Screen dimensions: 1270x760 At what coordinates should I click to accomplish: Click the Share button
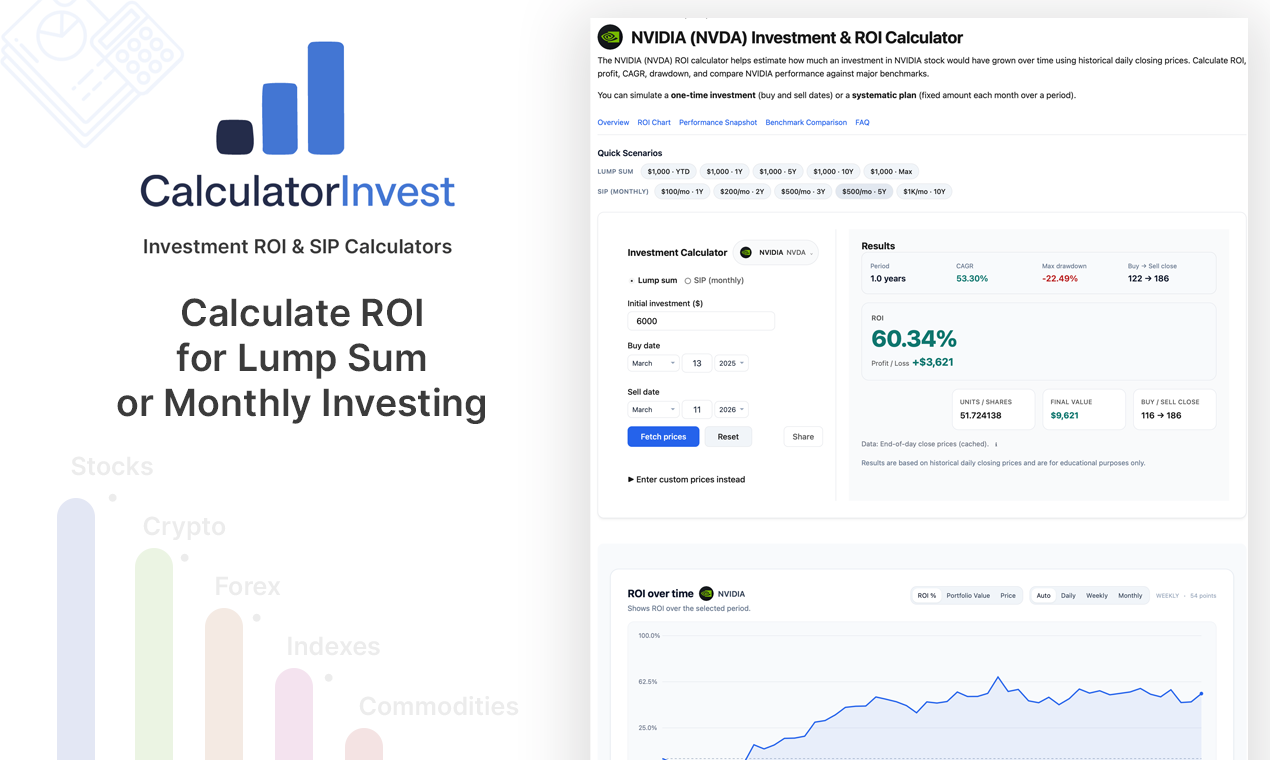803,436
